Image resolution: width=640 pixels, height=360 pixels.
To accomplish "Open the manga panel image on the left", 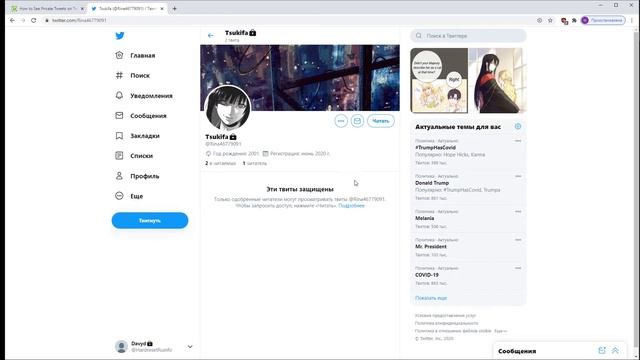I will click(x=439, y=80).
